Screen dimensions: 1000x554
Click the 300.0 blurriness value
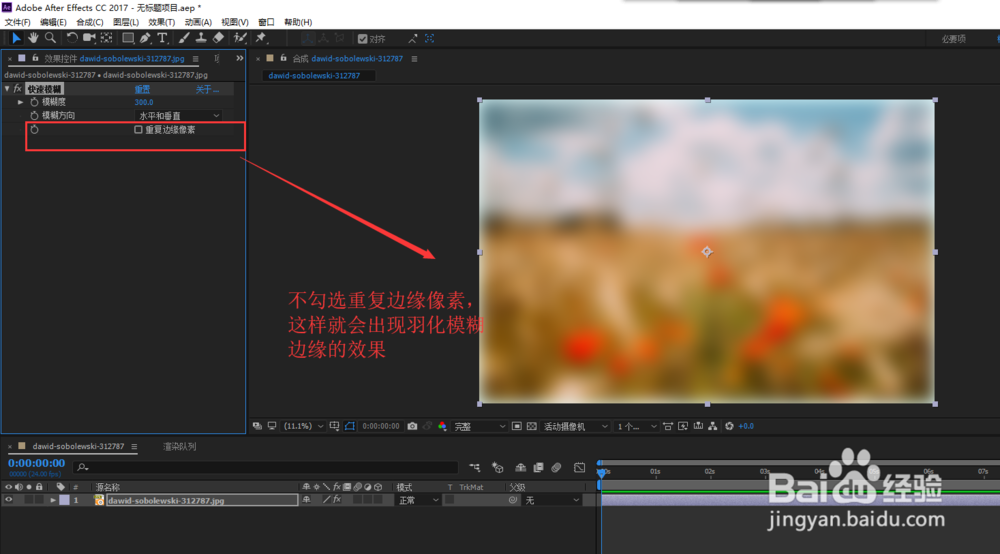143,102
